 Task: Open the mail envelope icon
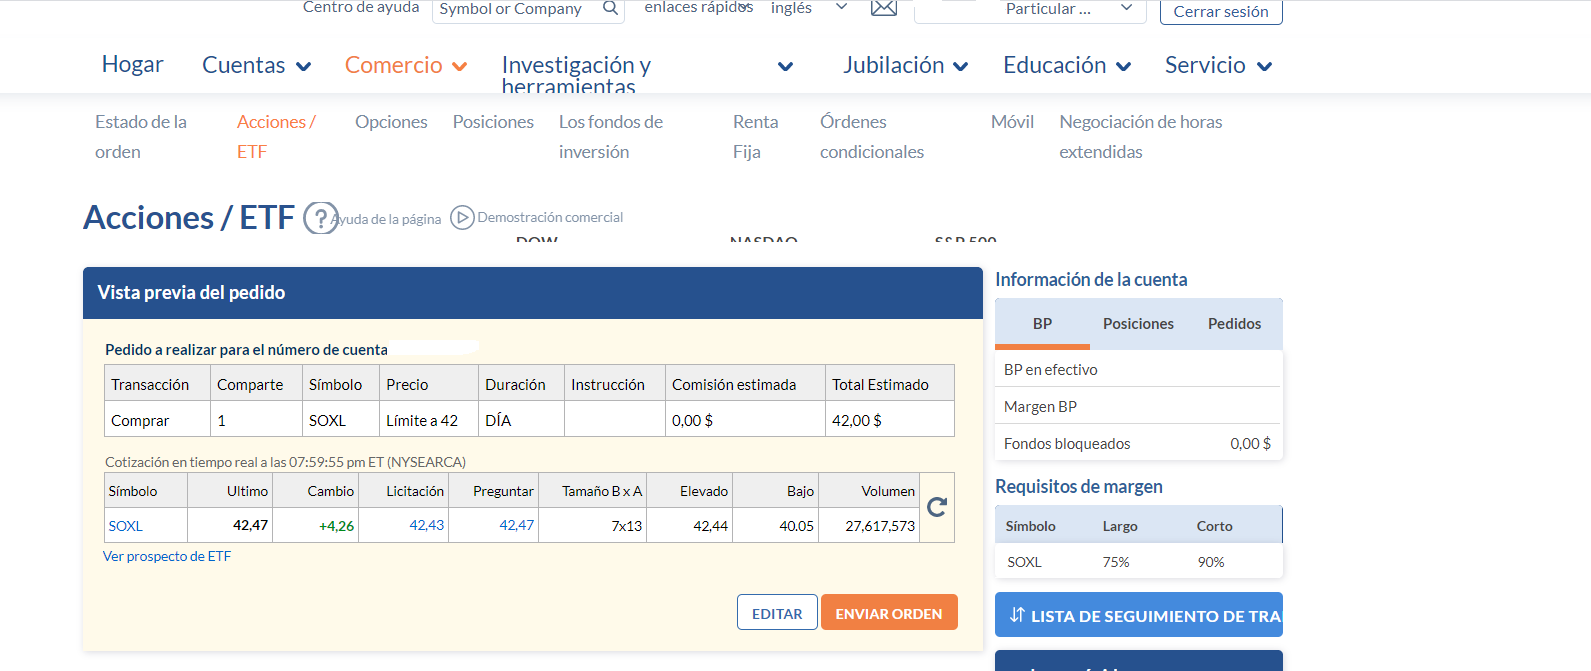click(883, 8)
